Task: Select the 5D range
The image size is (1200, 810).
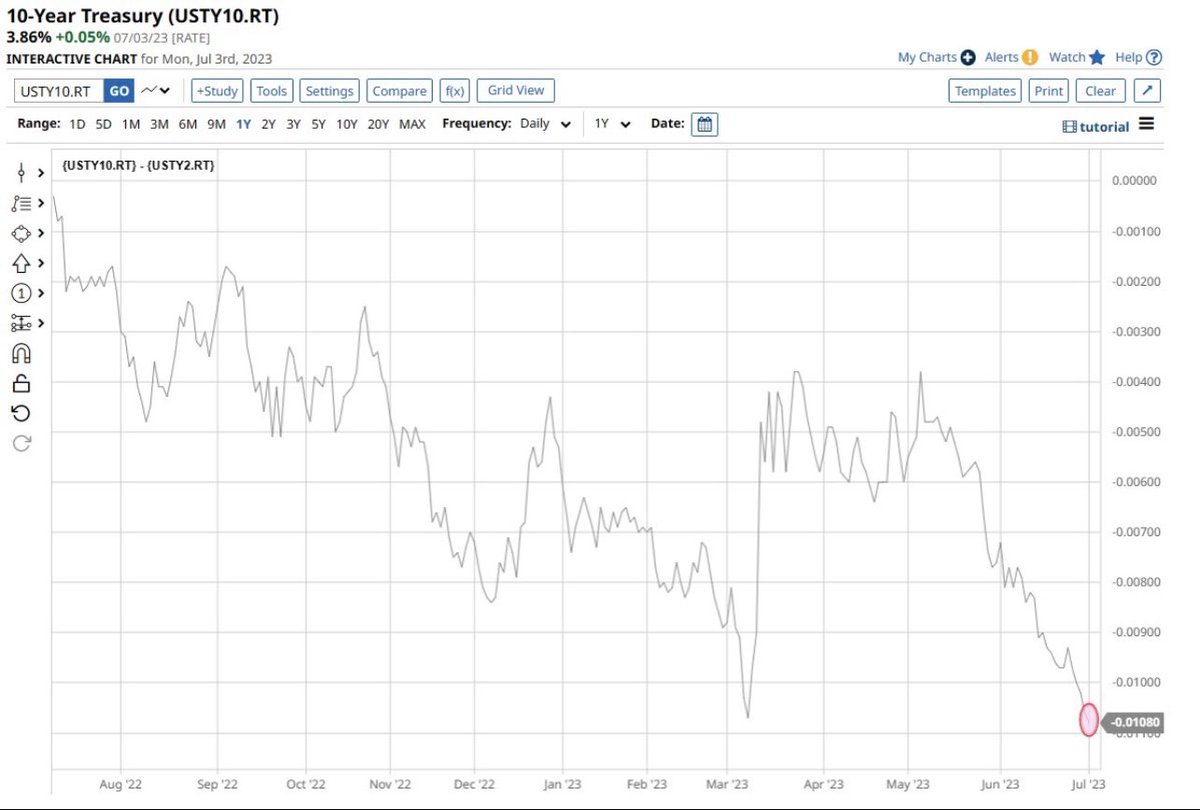Action: (x=104, y=124)
